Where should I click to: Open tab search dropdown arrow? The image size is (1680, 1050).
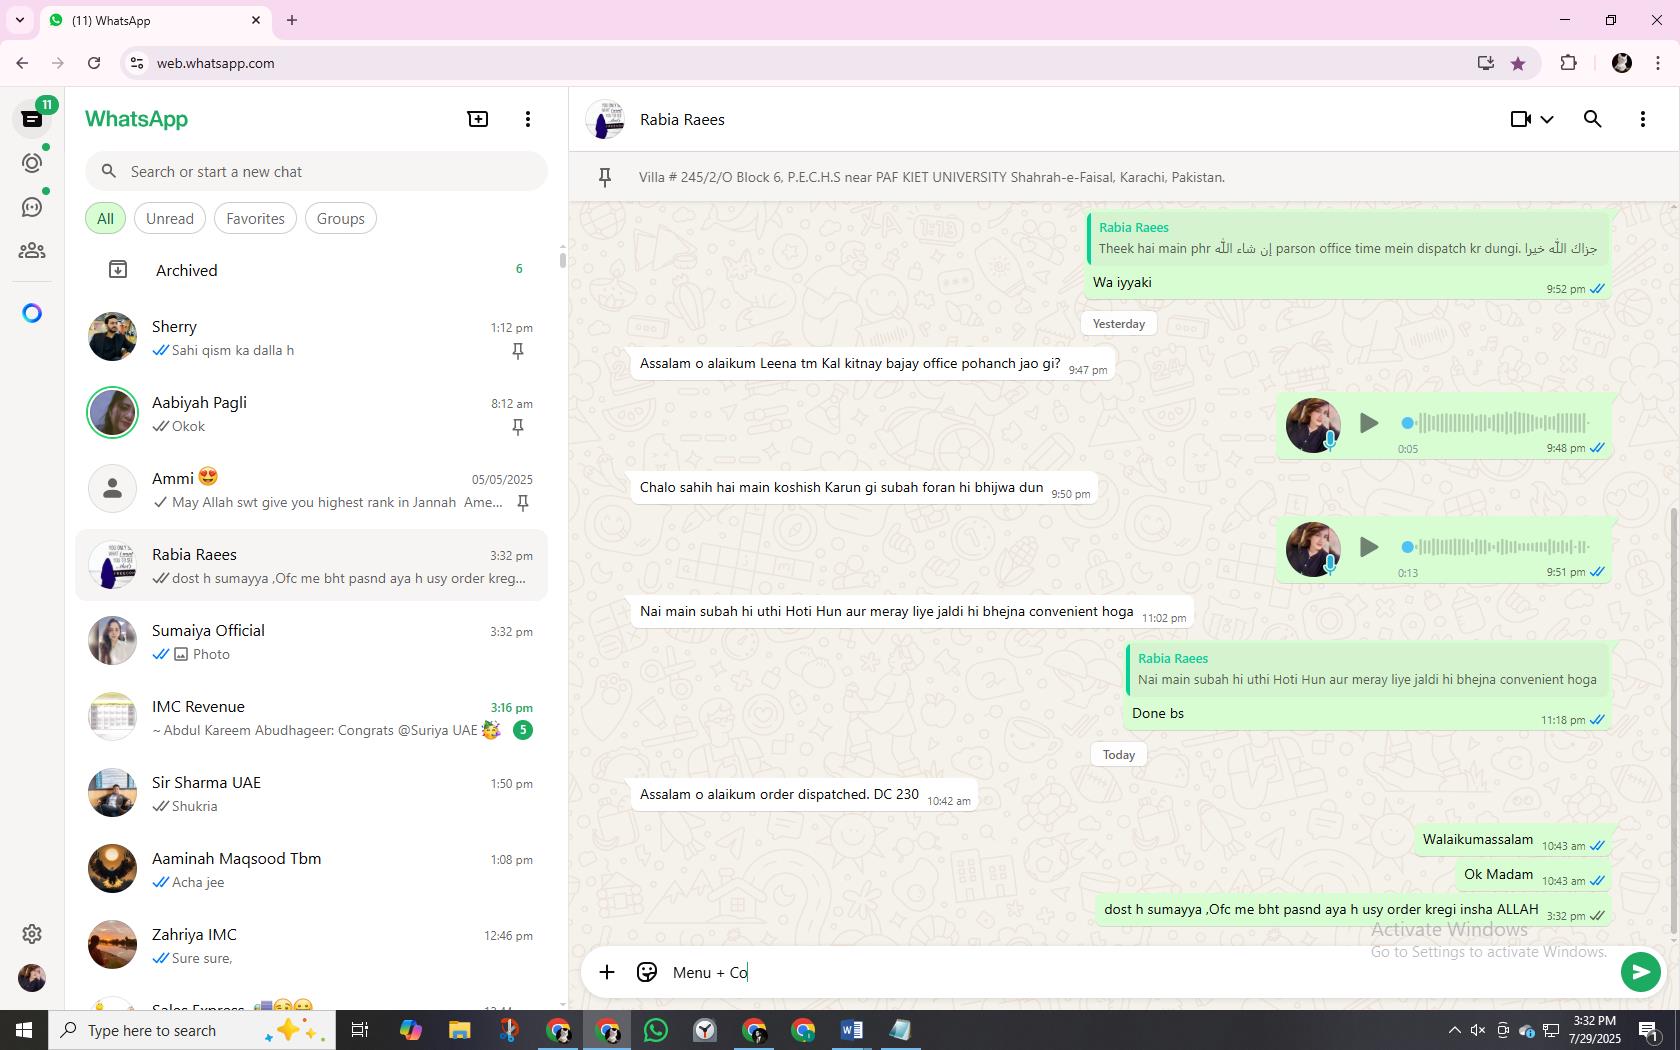click(x=20, y=20)
